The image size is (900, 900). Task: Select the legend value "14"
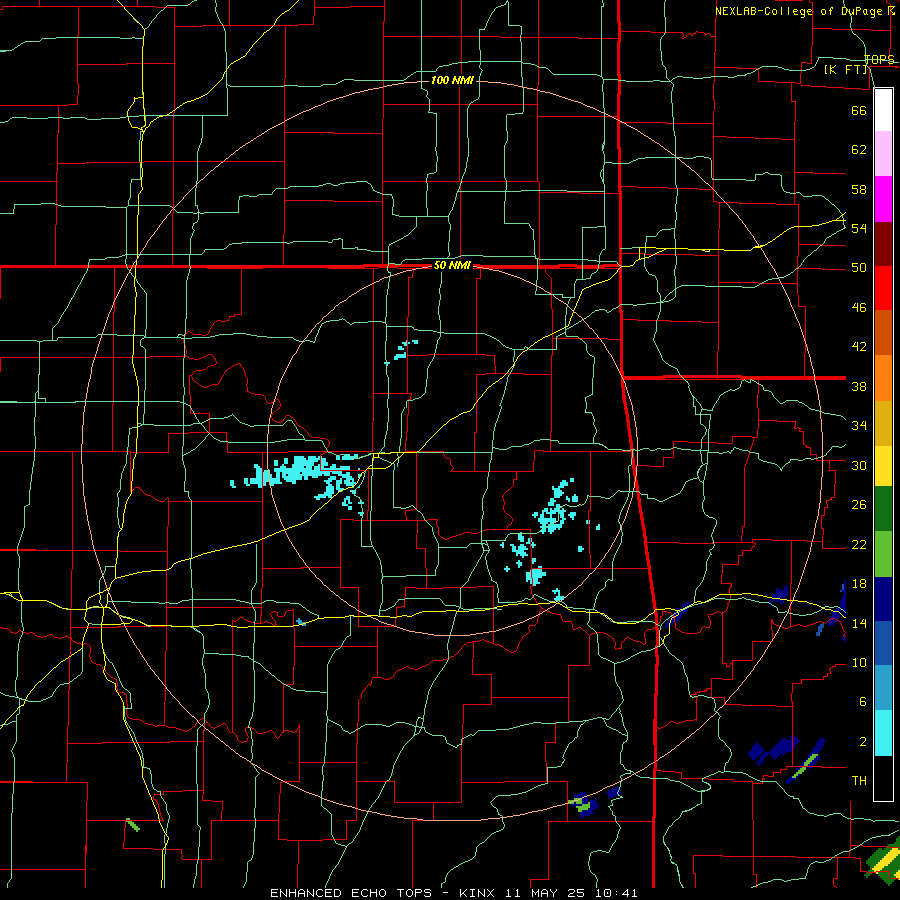coord(859,623)
